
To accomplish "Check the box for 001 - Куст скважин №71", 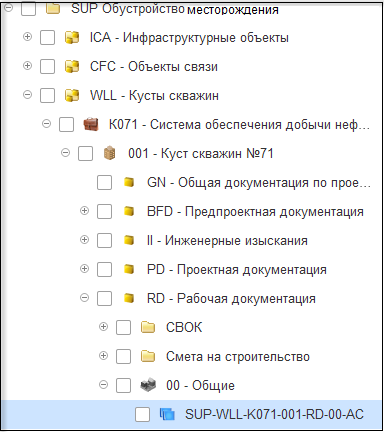I will pos(85,153).
